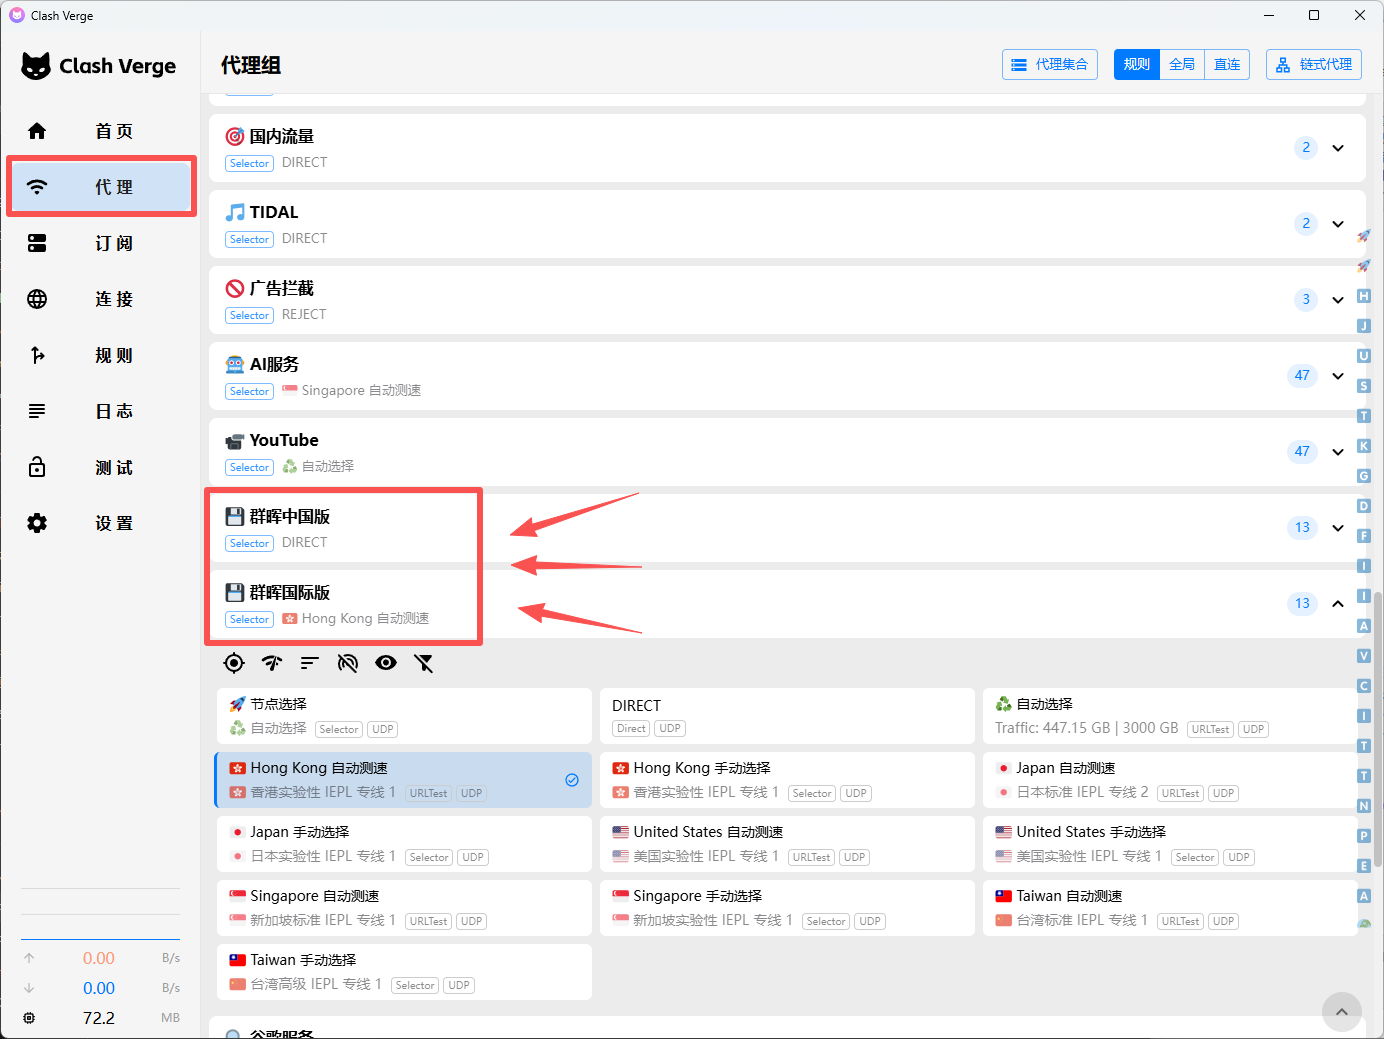Click the scroll-to-top arrow at bottom right

(1342, 1011)
